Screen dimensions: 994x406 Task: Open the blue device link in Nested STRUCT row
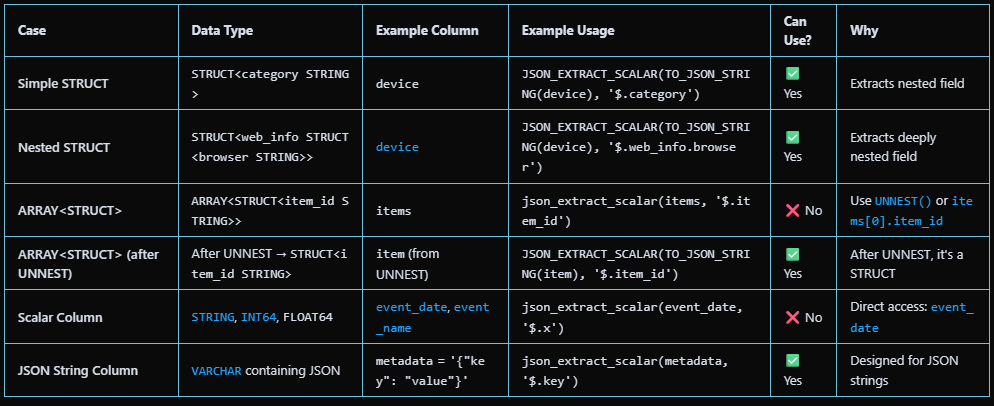(x=397, y=147)
